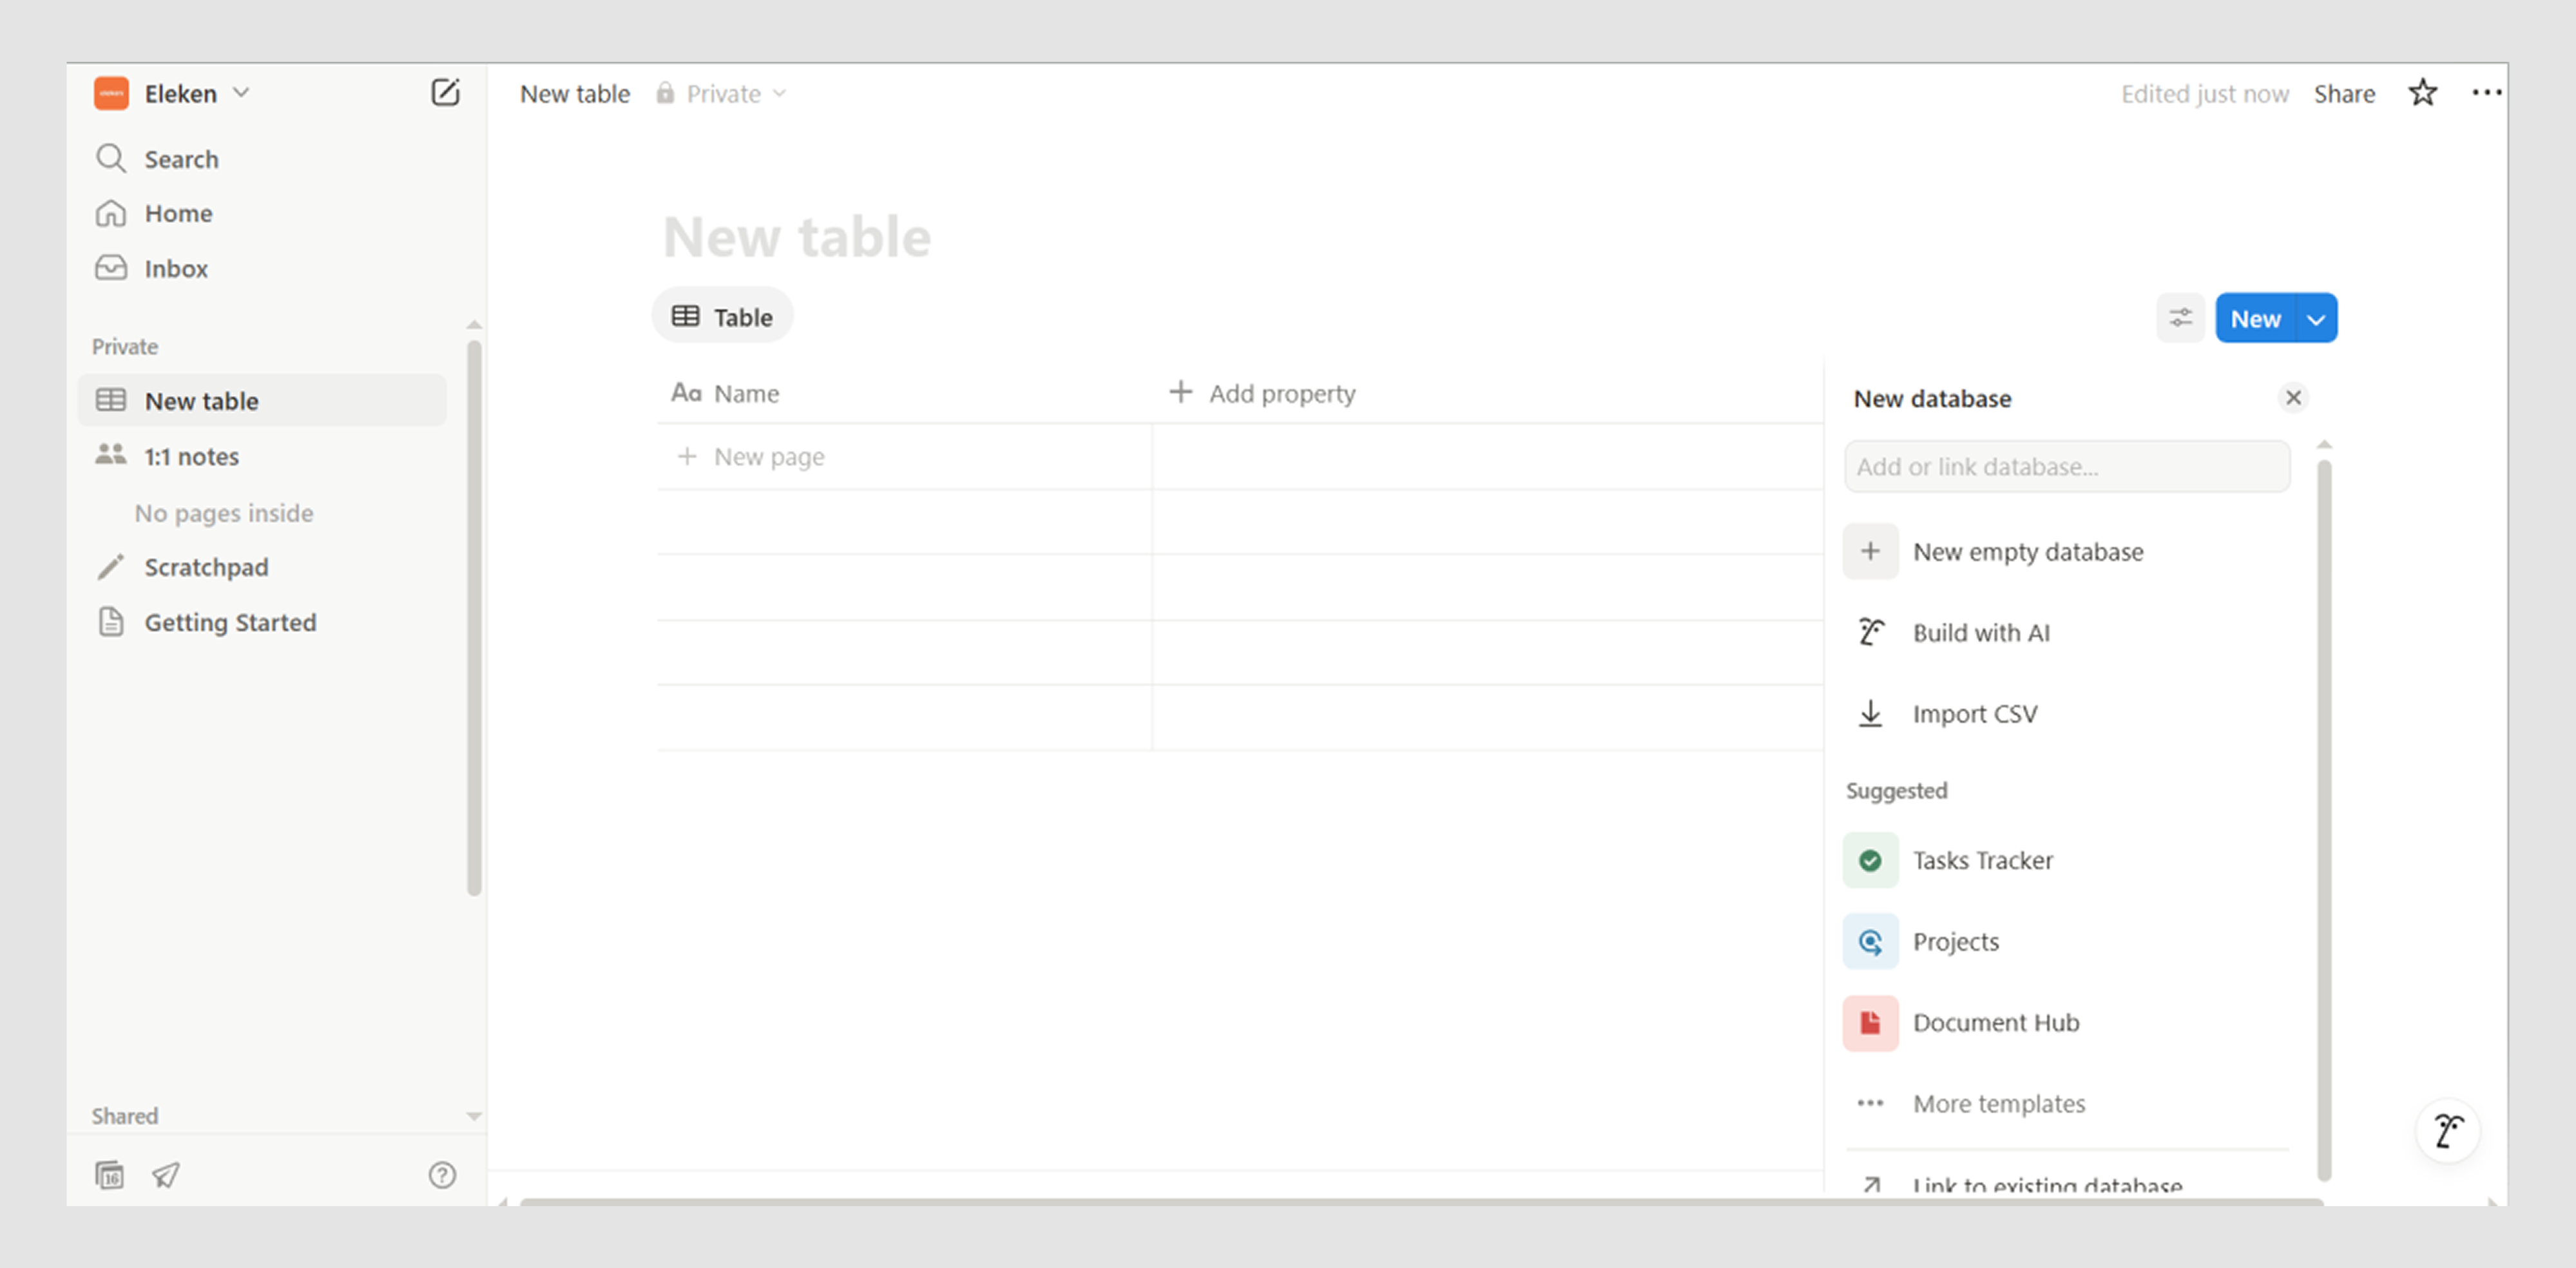Open the floating Notion AI button
This screenshot has width=2576, height=1268.
(x=2448, y=1131)
